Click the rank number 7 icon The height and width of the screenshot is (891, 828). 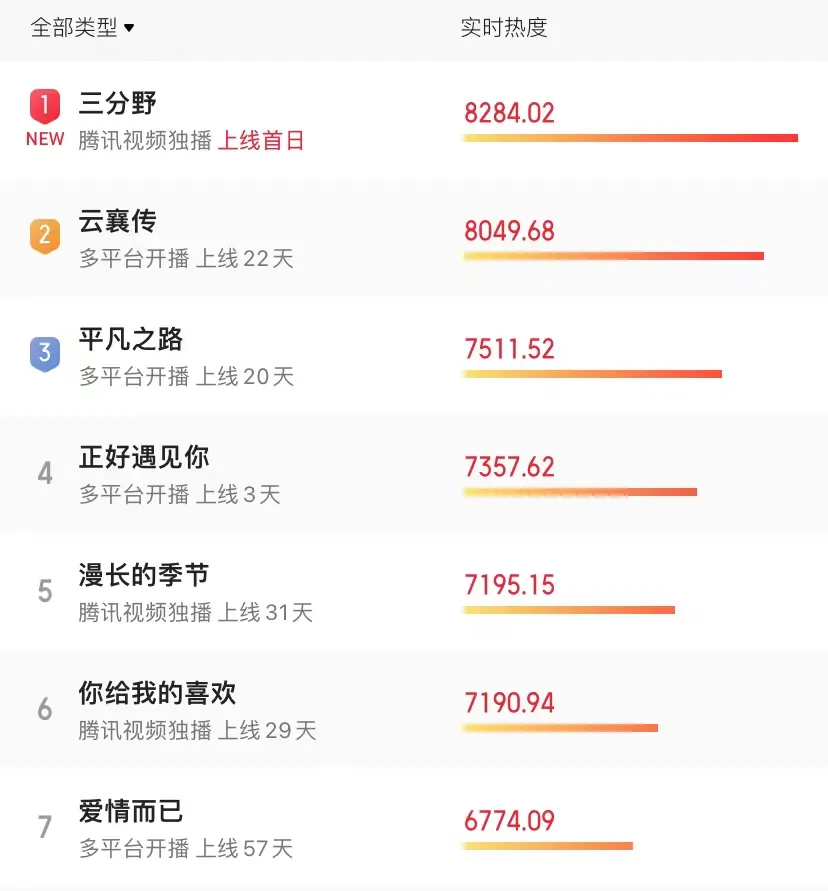(45, 827)
